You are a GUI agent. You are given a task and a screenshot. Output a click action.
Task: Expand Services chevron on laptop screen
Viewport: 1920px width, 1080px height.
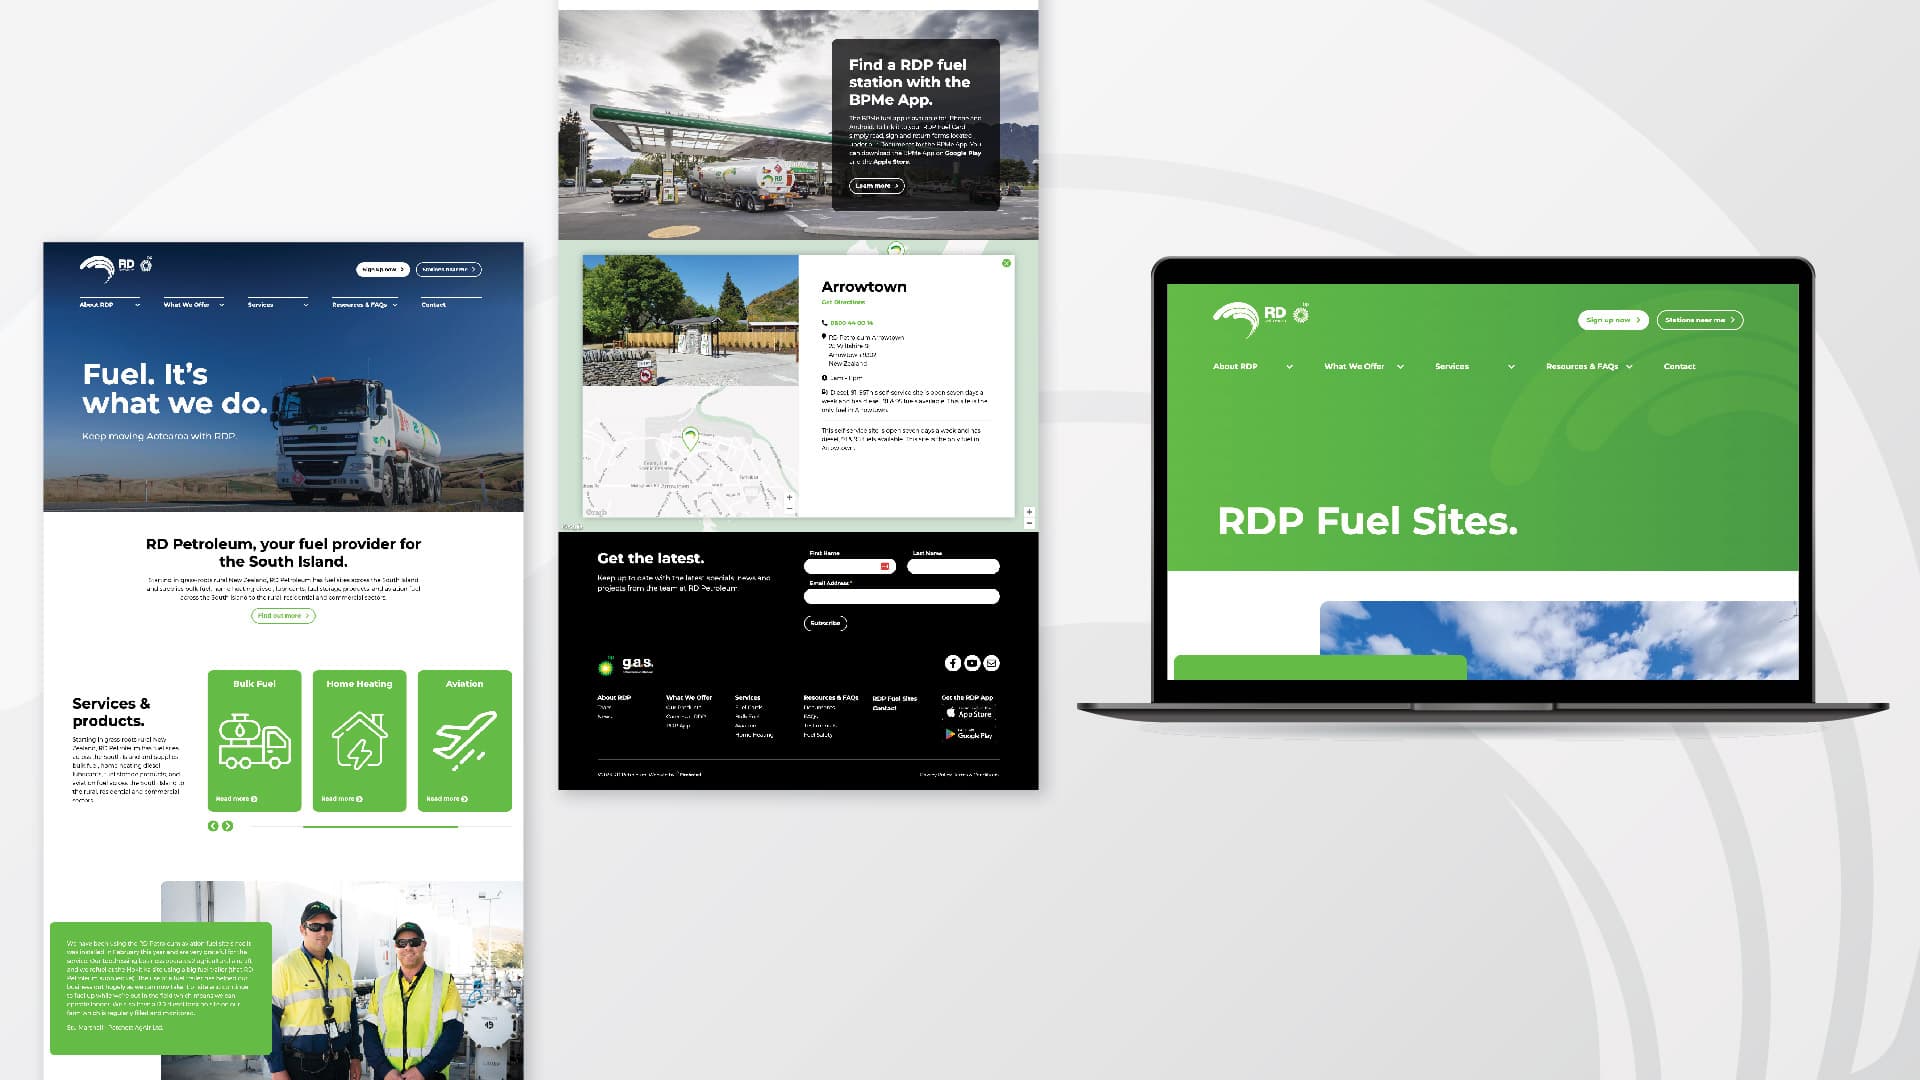pos(1511,367)
